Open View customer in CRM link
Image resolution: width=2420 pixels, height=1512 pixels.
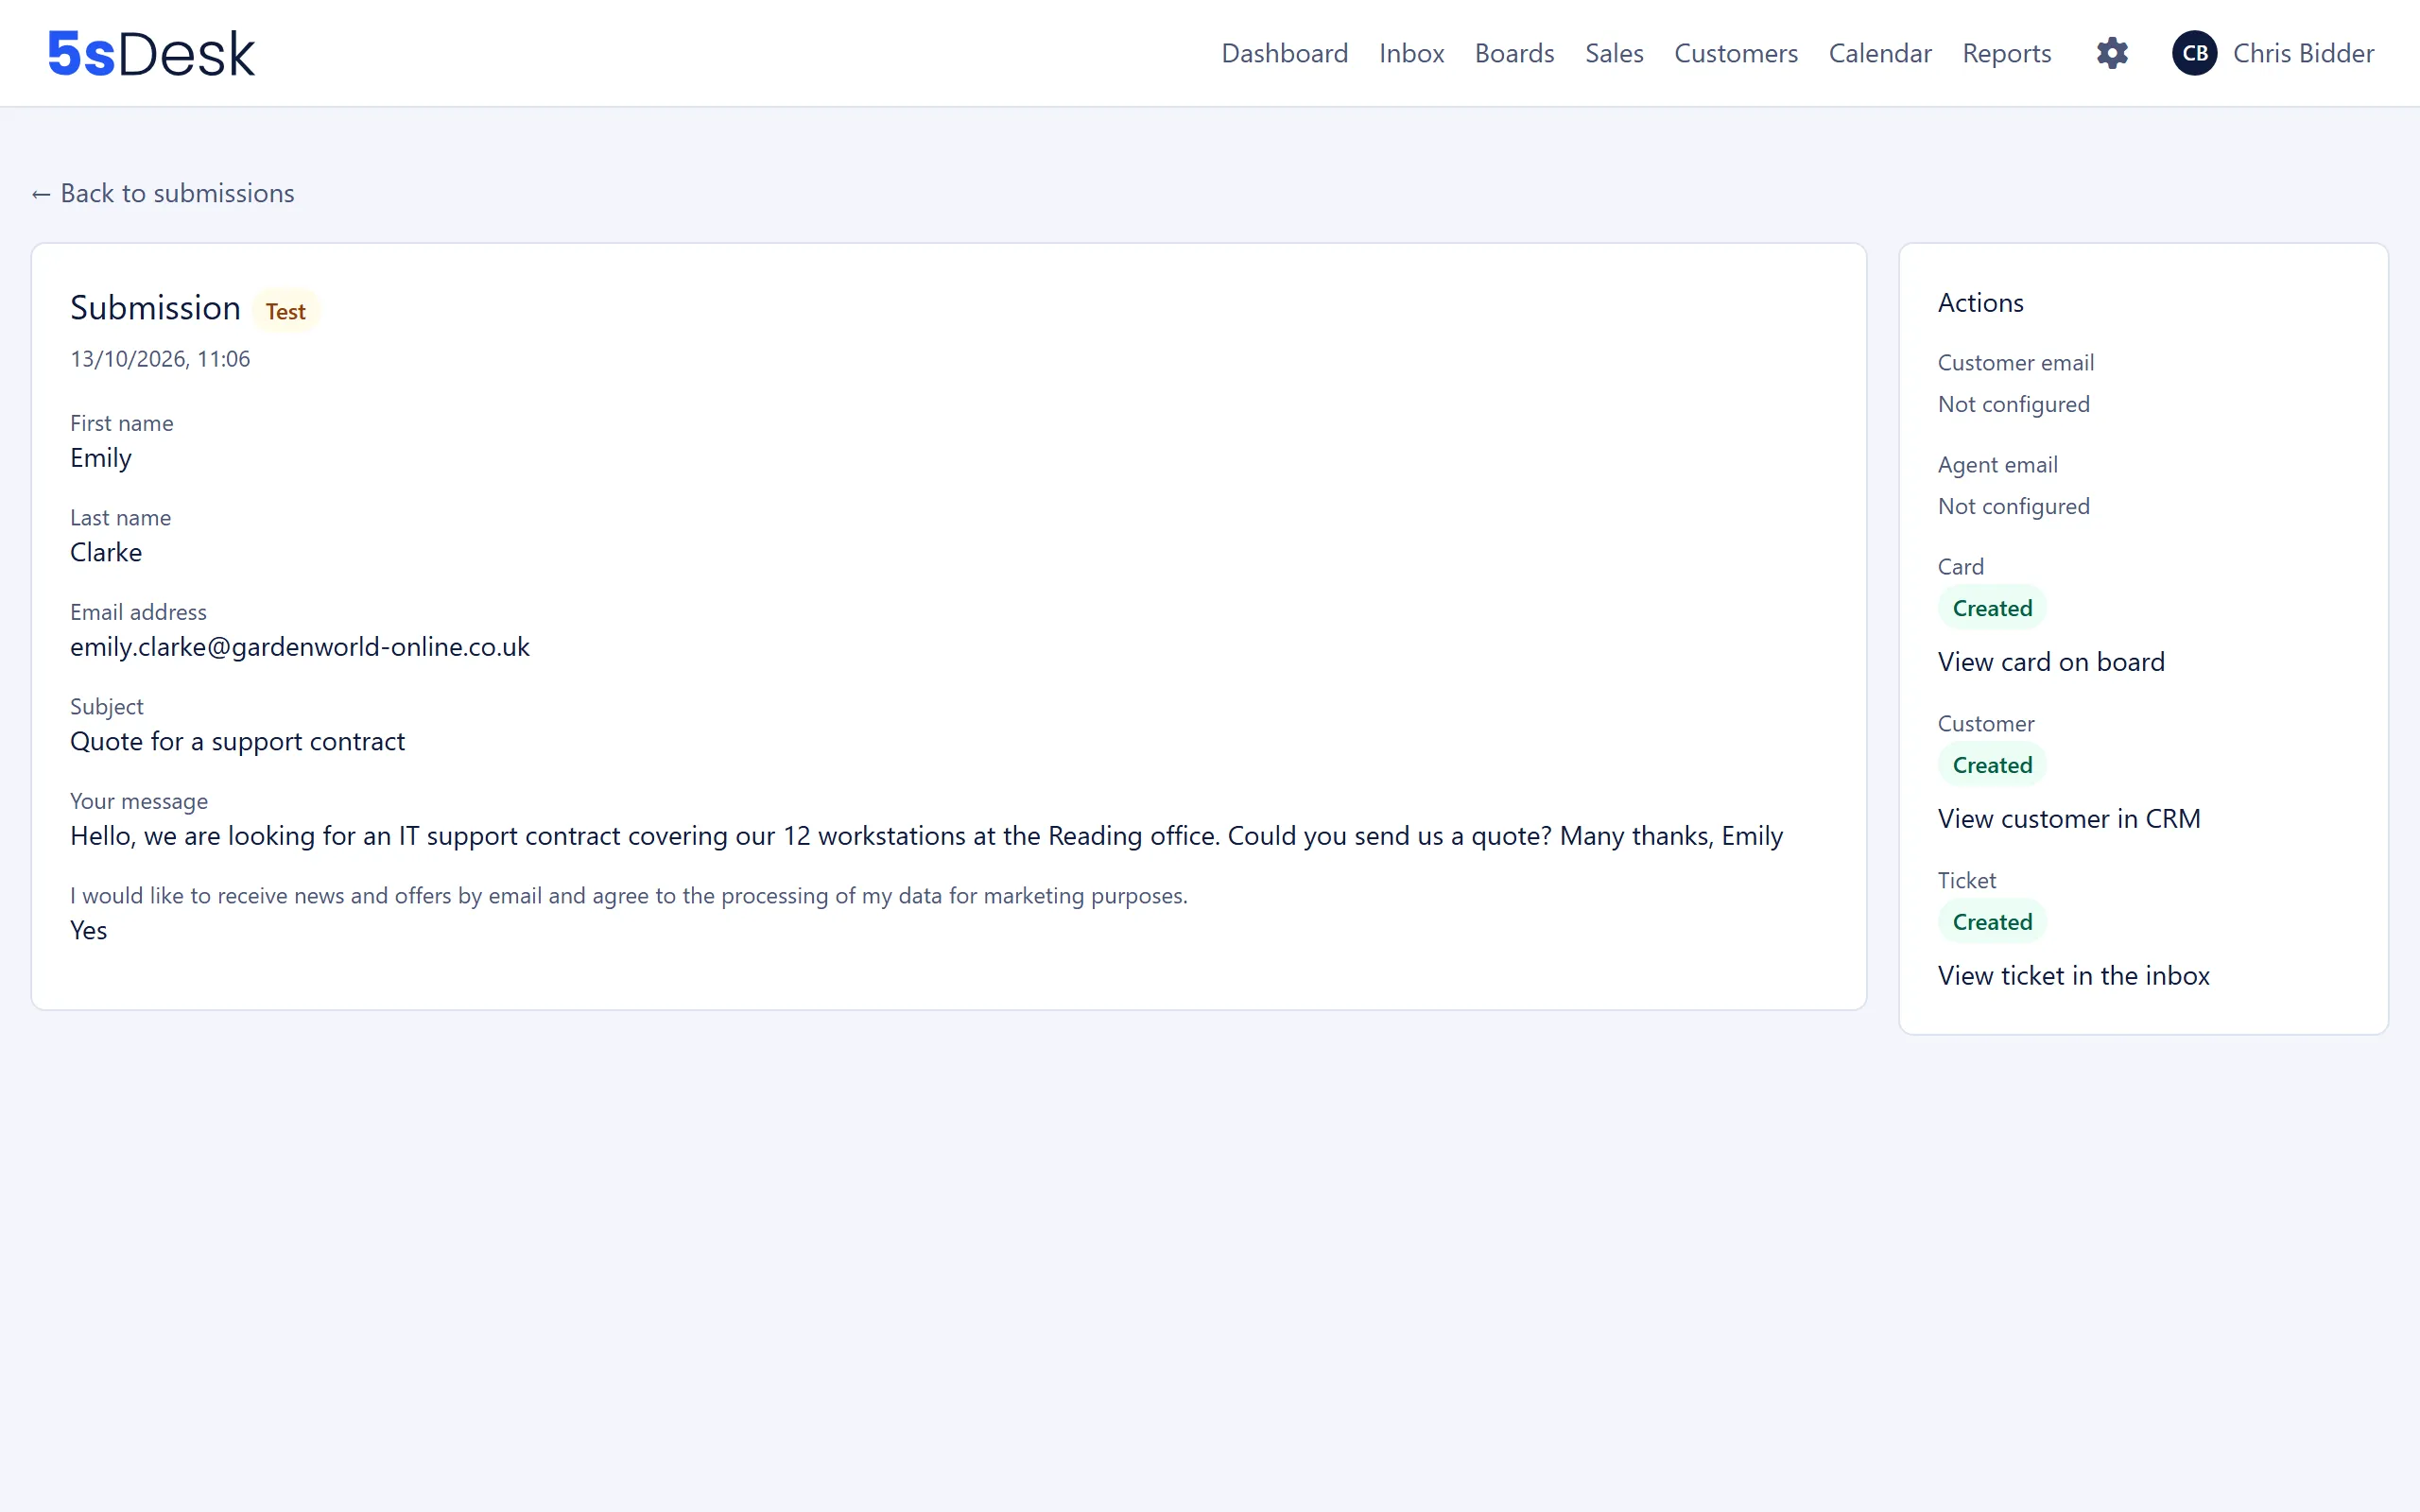click(x=2069, y=819)
